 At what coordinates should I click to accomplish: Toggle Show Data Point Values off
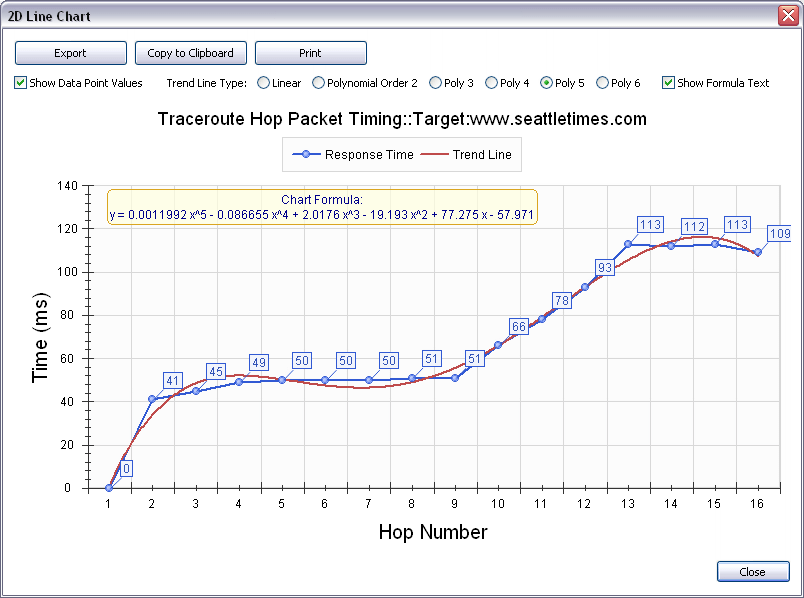[x=19, y=83]
